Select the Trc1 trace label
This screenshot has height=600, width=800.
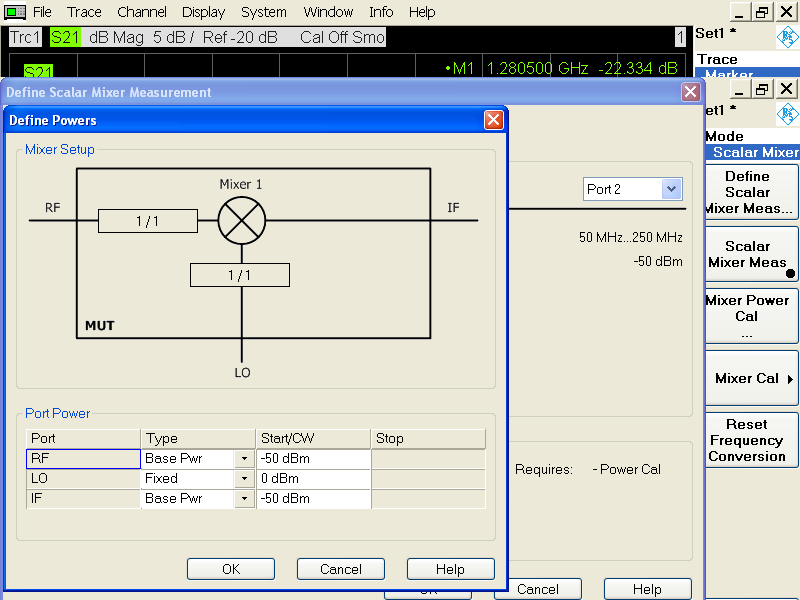pos(25,37)
